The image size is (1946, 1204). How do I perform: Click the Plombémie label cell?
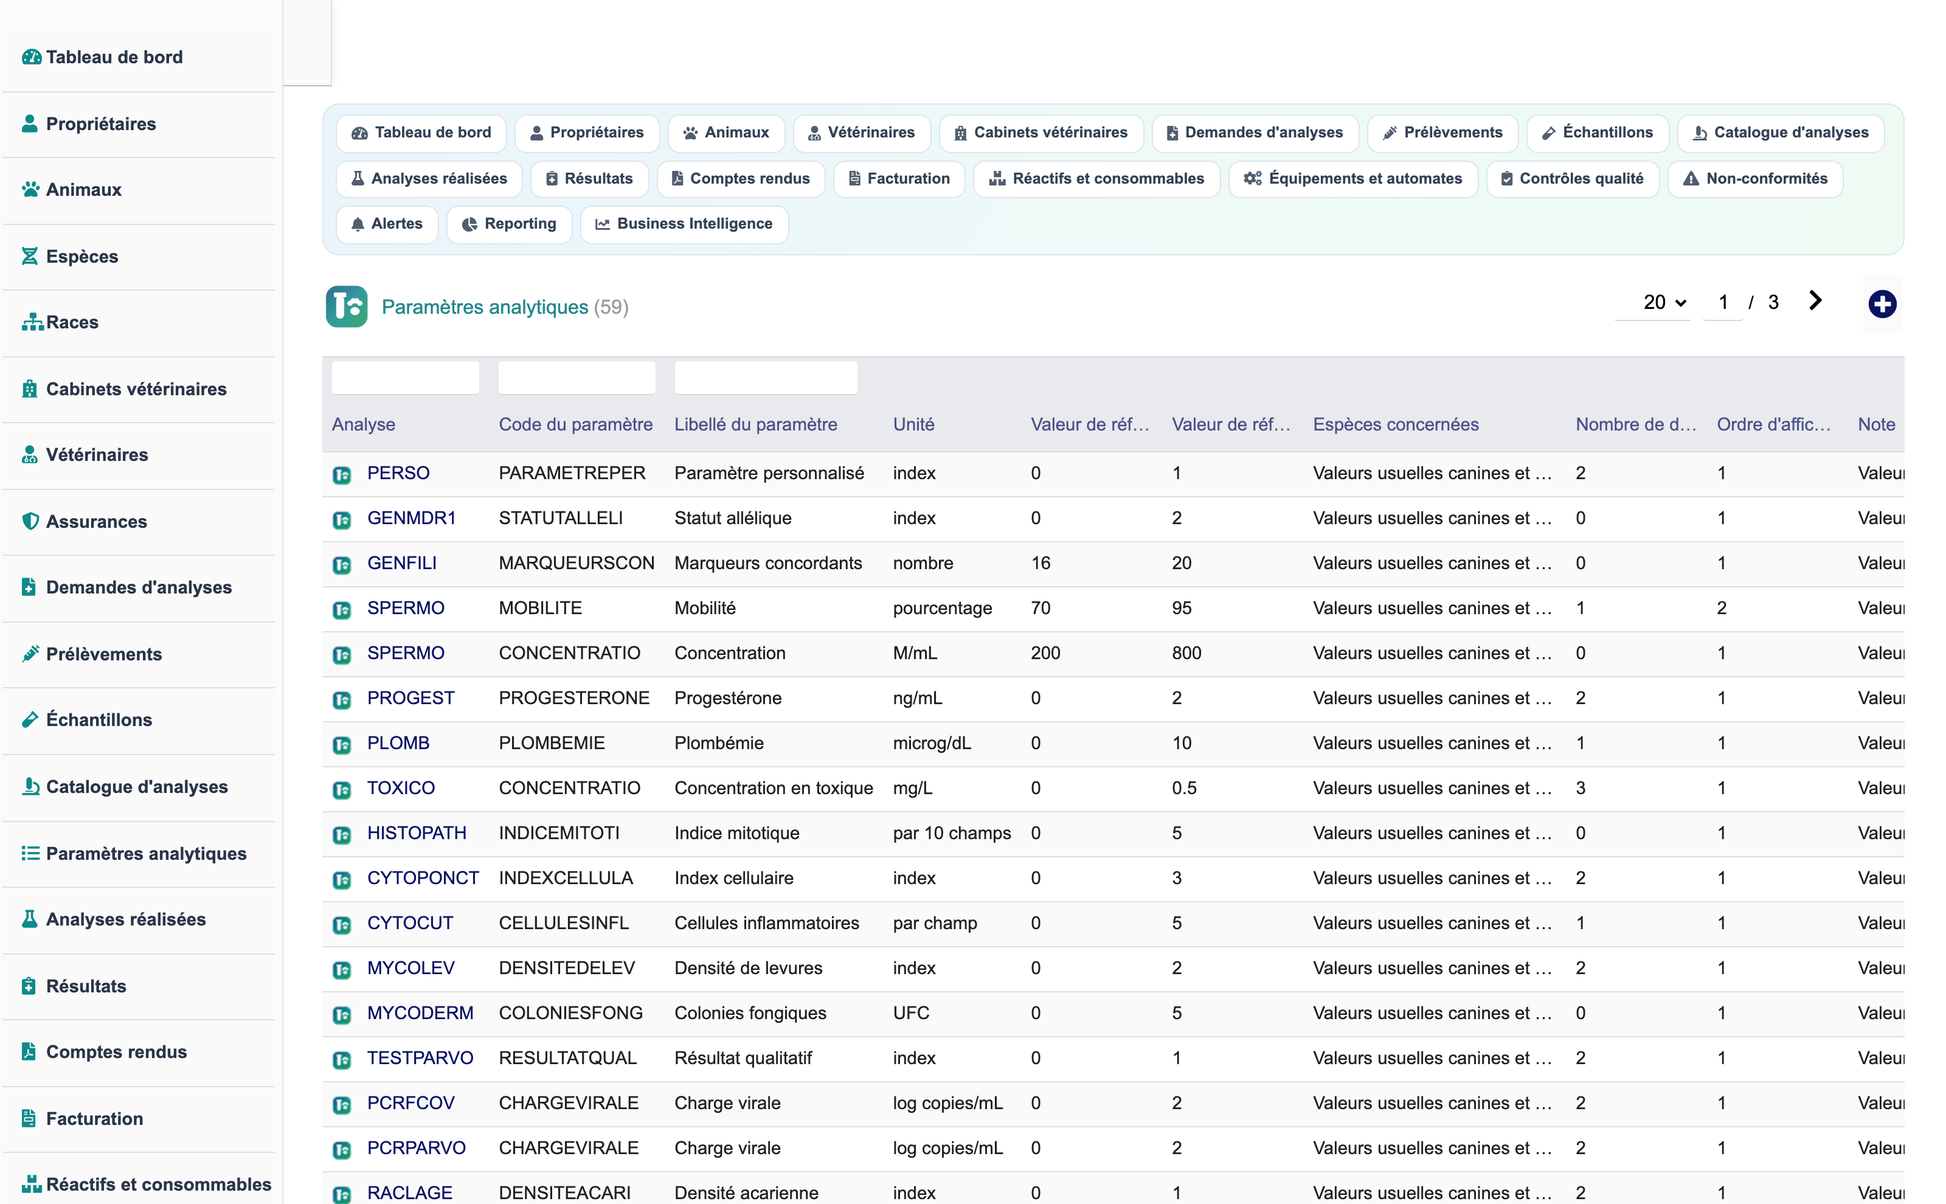point(719,743)
